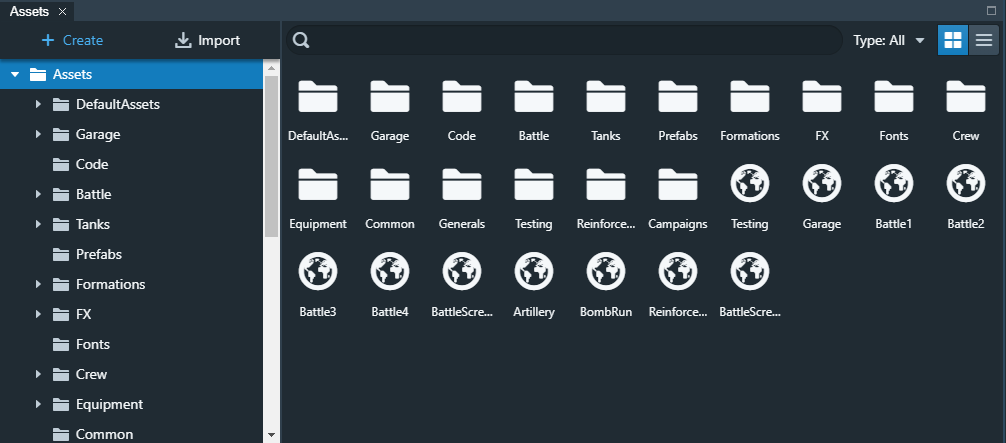Select the BombRun scene asset

[x=605, y=271]
